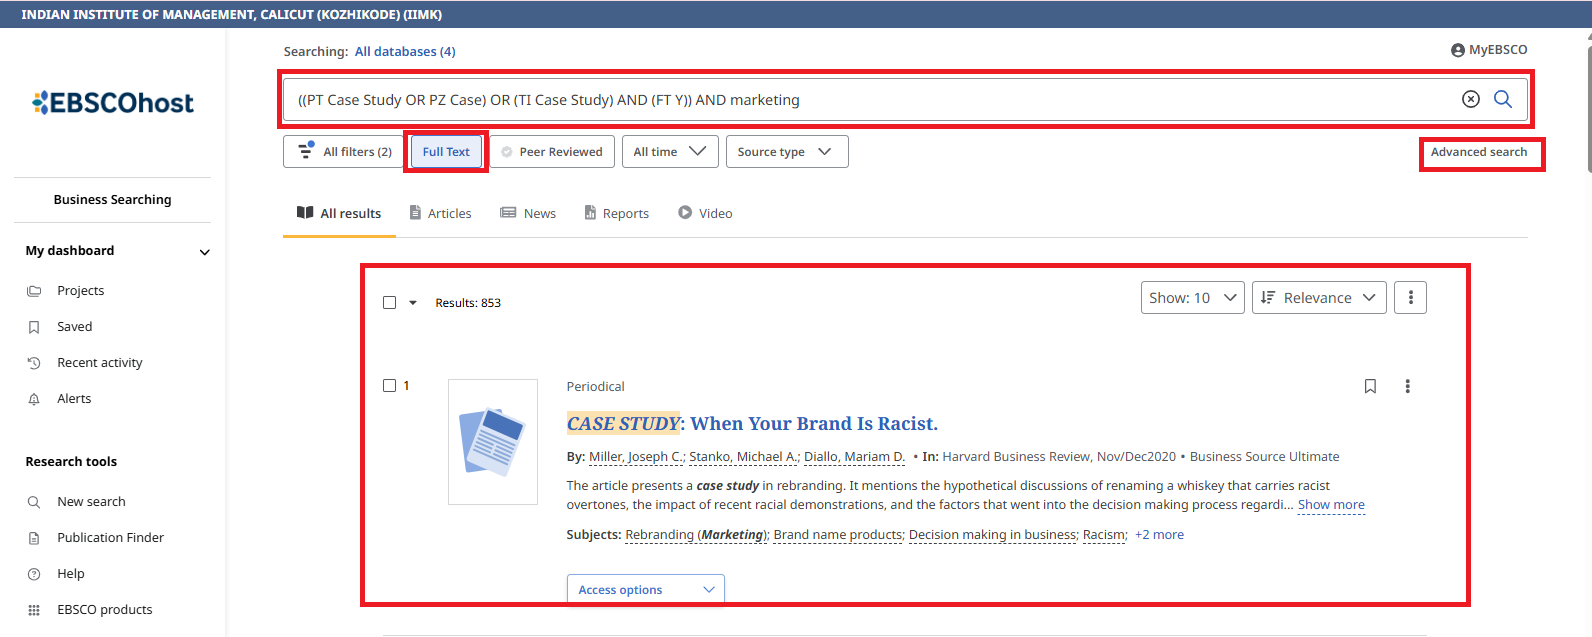Viewport: 1592px width, 637px height.
Task: Click the magnifying glass search icon
Action: click(x=1502, y=99)
